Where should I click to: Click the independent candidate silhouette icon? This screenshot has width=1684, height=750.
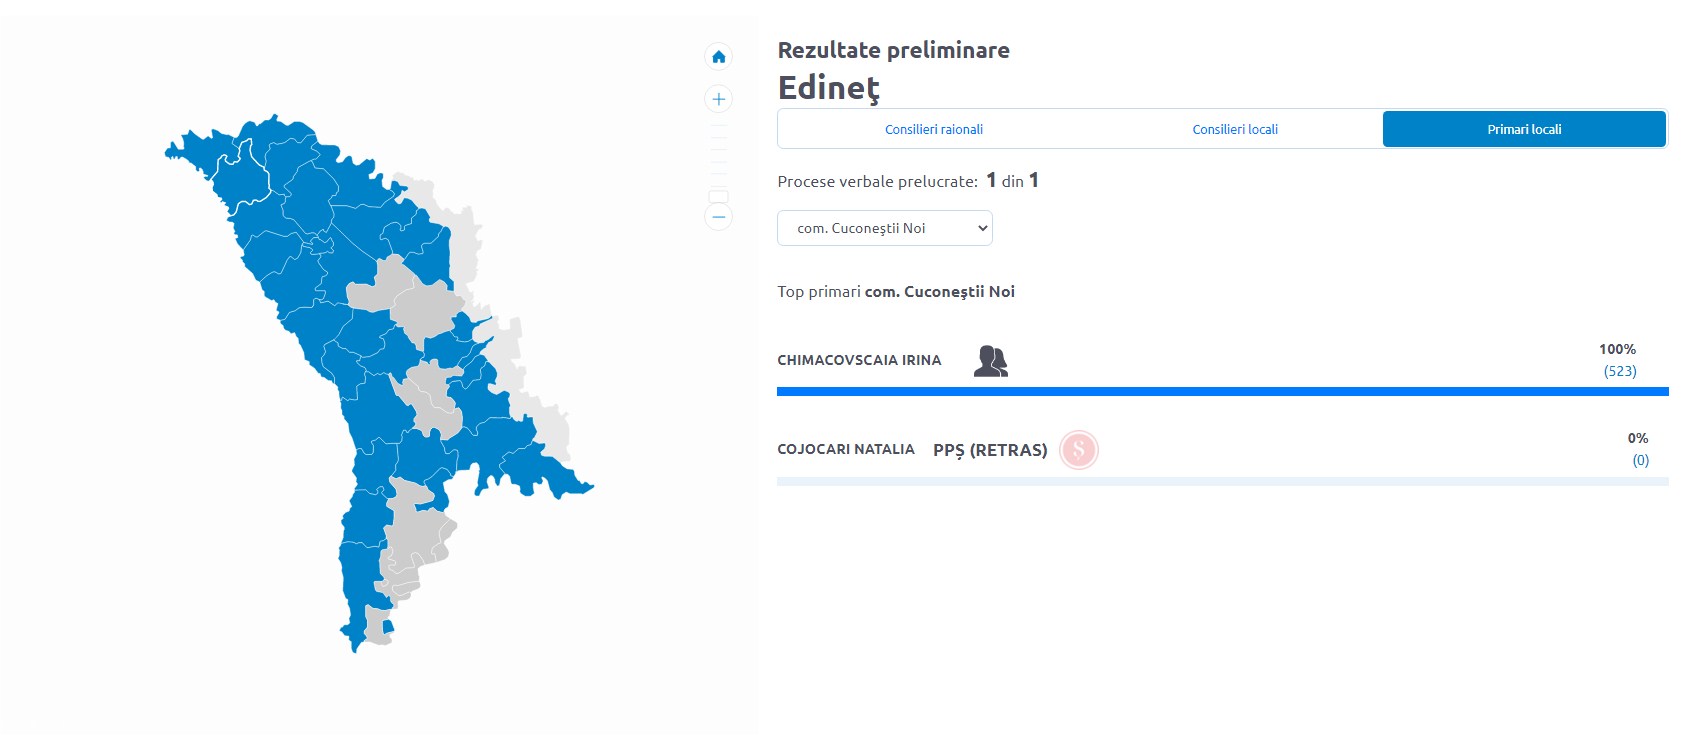click(x=991, y=361)
